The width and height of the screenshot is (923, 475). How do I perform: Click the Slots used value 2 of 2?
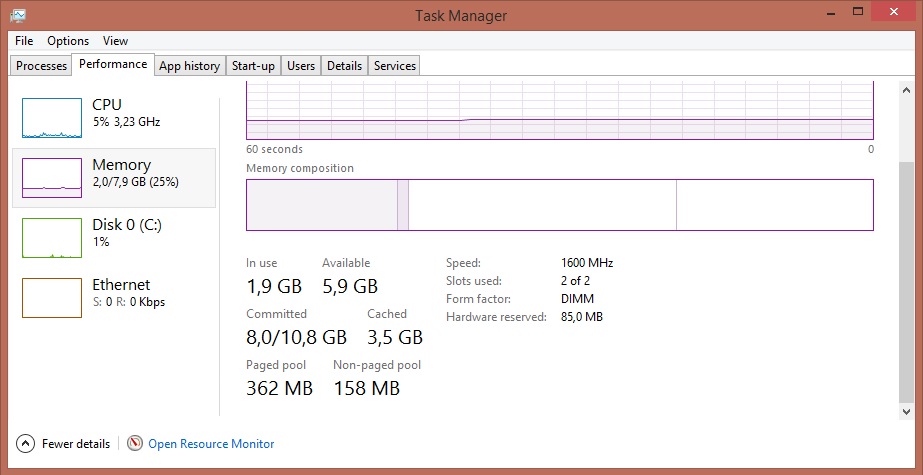(x=575, y=281)
